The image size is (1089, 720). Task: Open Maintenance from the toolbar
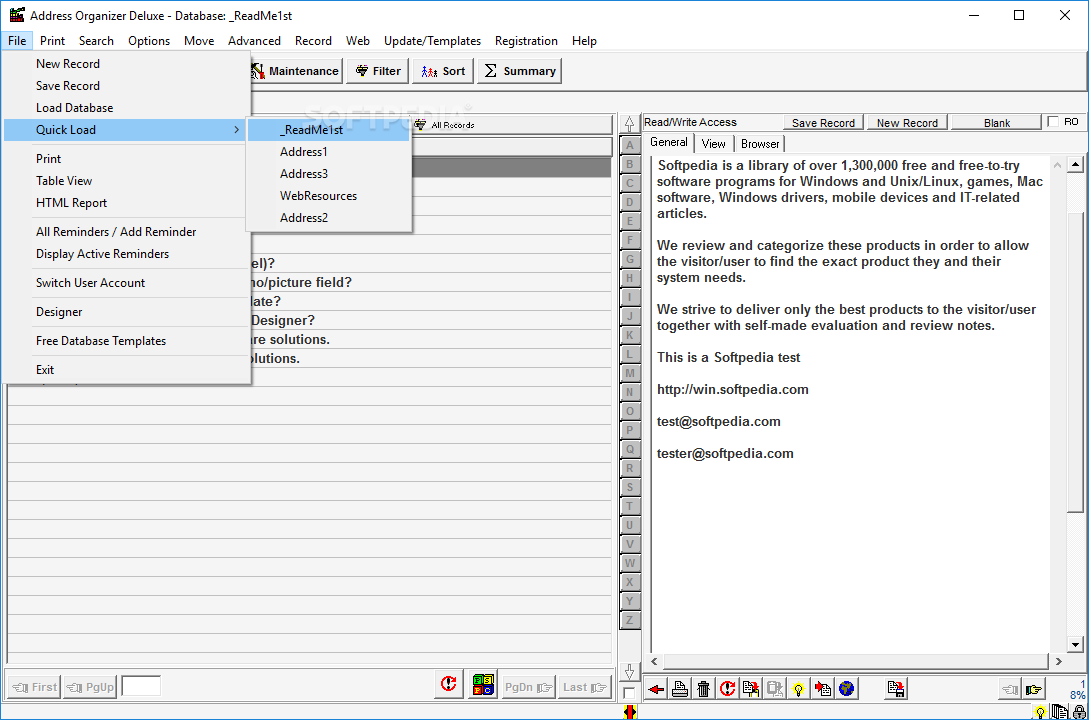point(296,71)
